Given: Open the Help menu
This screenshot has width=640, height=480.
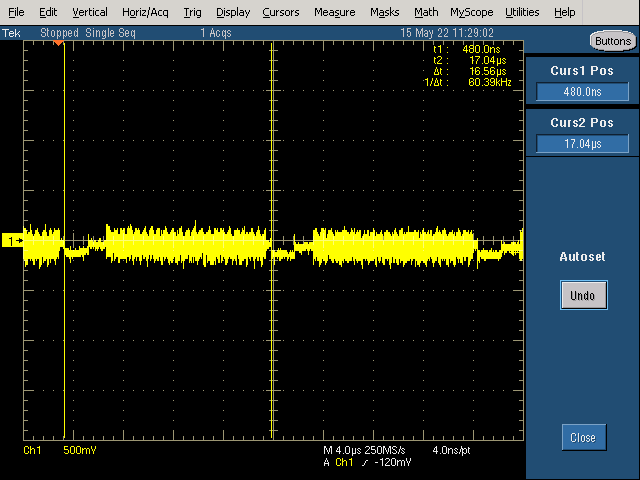Looking at the screenshot, I should 564,12.
